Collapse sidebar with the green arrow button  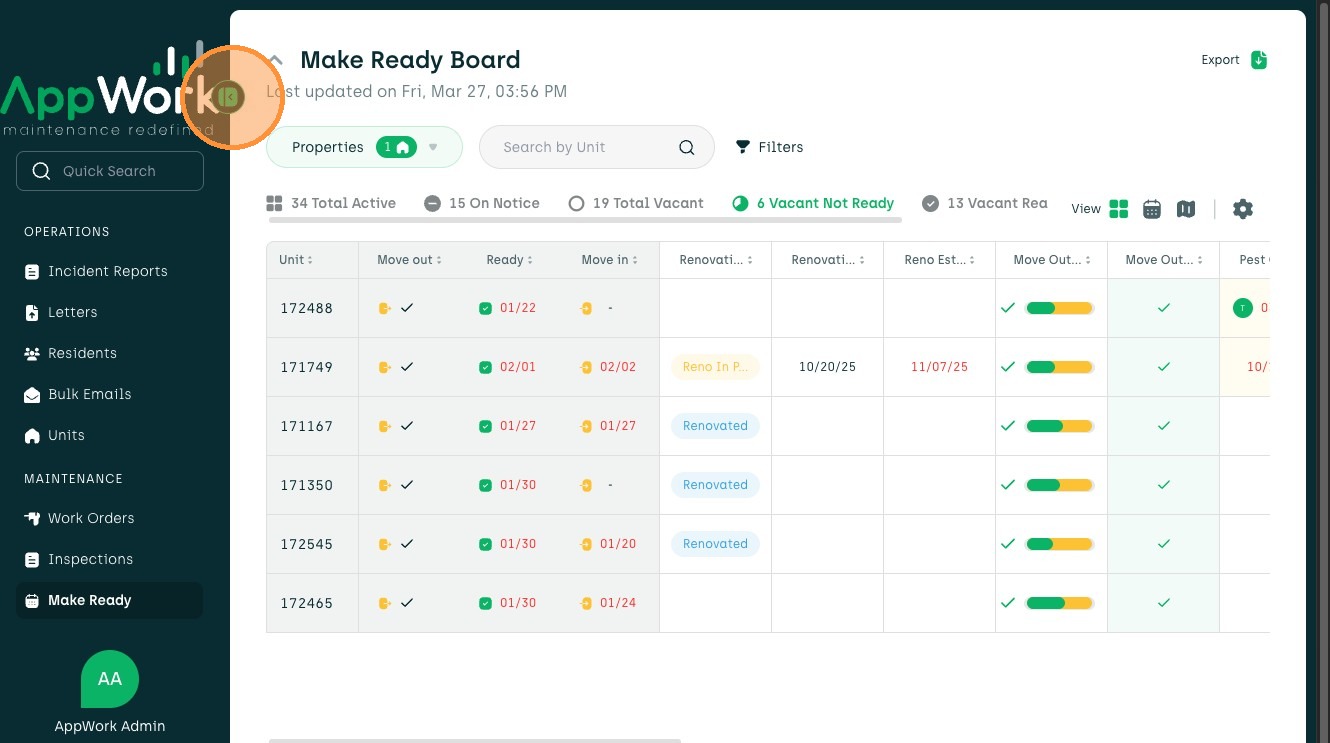click(230, 97)
